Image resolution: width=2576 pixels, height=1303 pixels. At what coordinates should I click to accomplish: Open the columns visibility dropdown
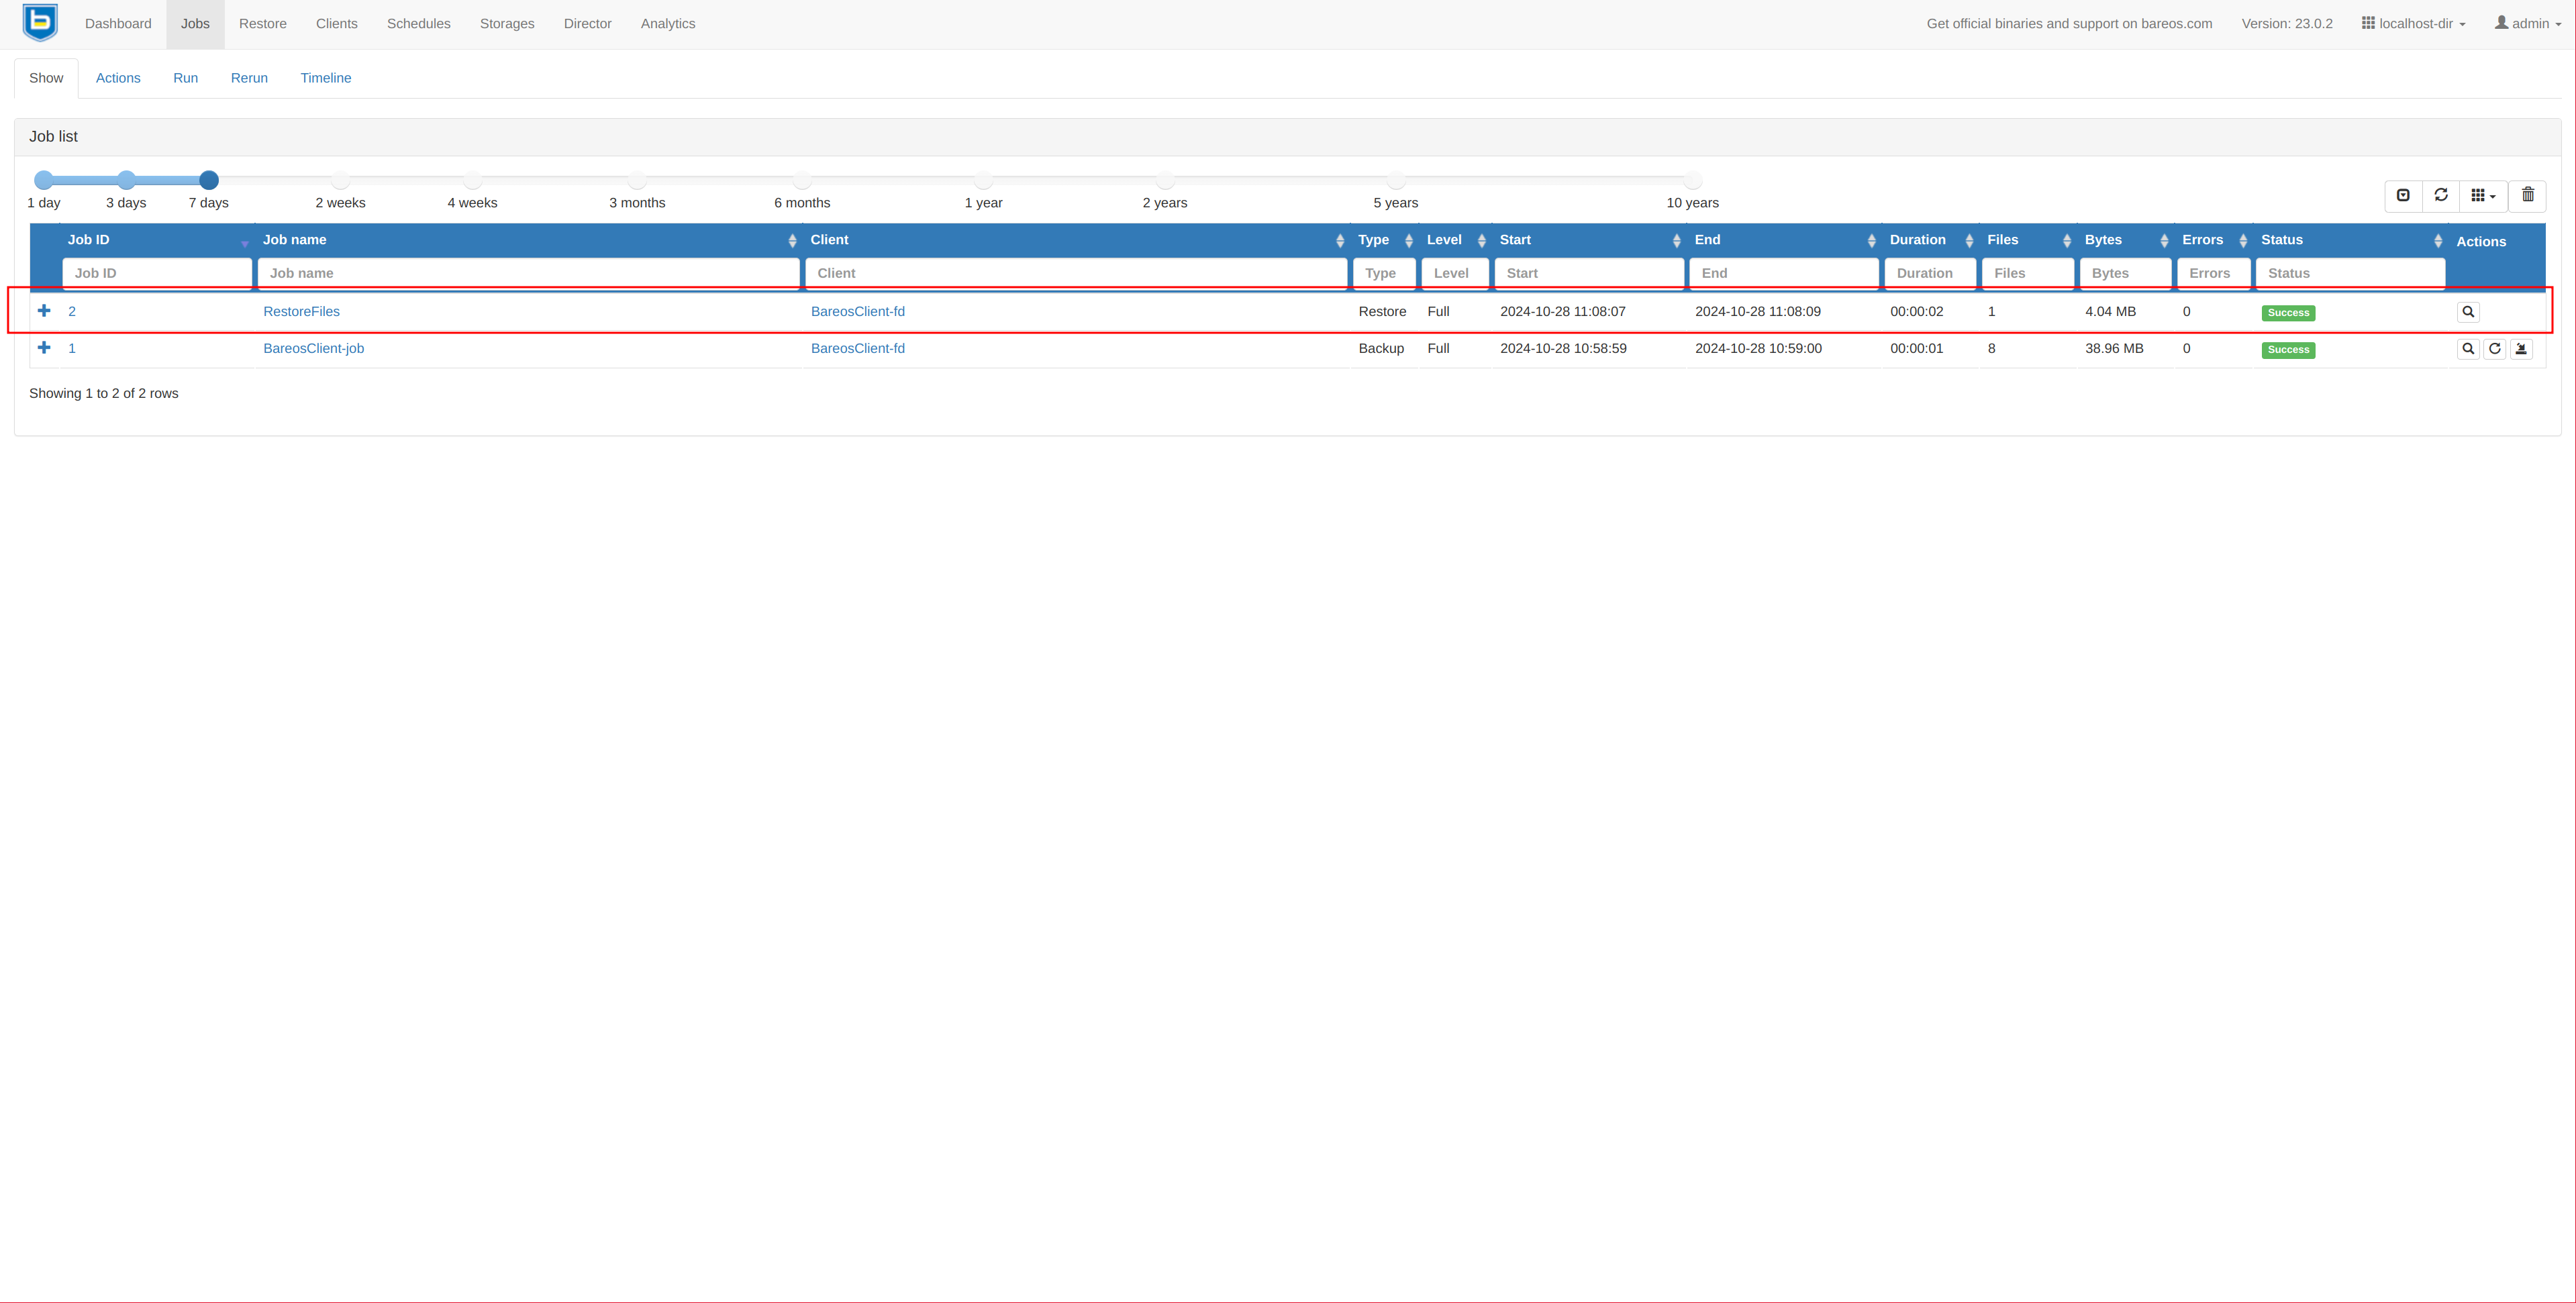point(2483,196)
